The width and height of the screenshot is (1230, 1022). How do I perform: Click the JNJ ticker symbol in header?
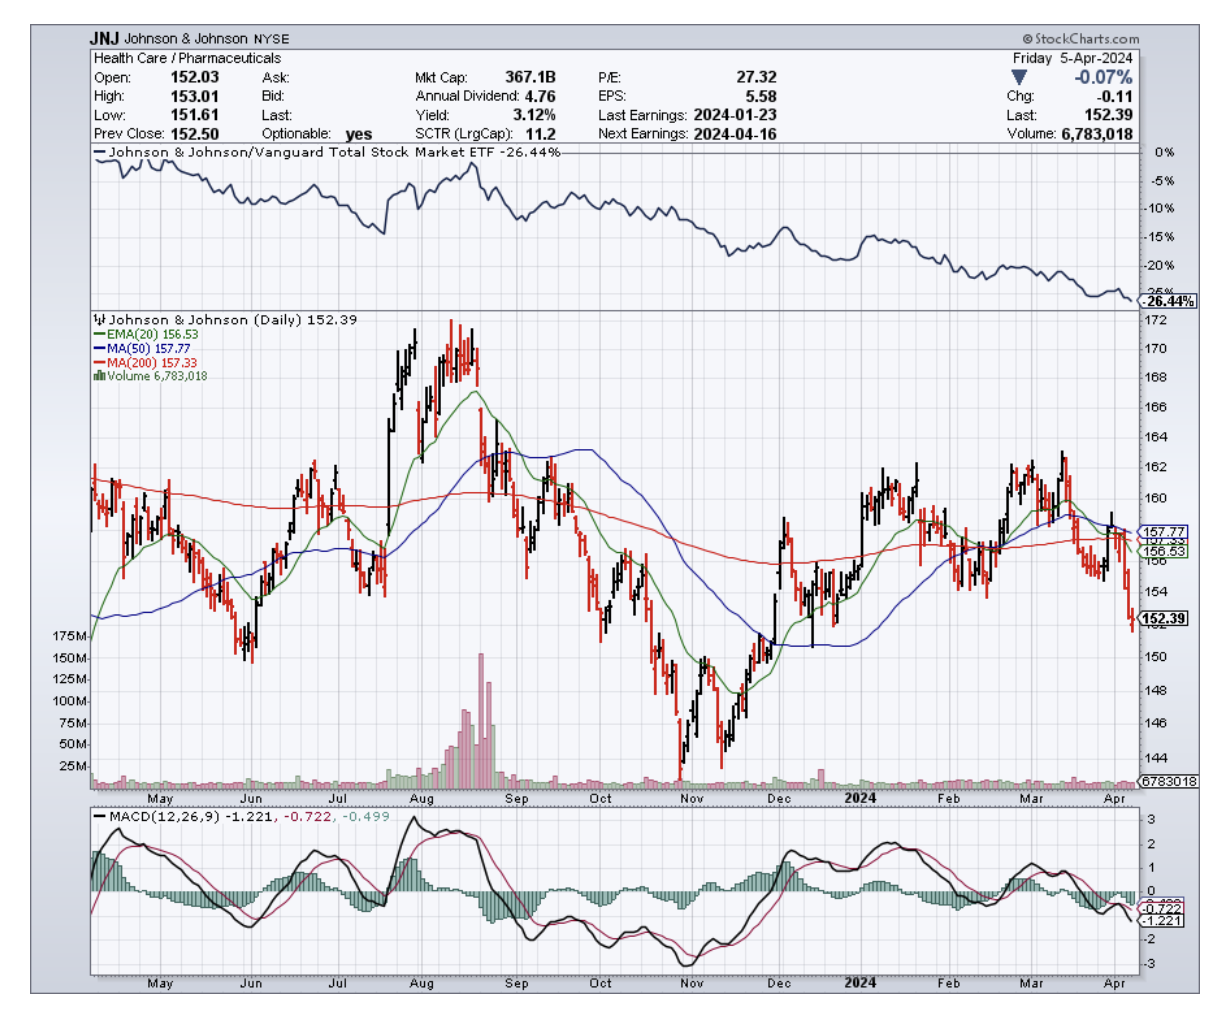104,38
